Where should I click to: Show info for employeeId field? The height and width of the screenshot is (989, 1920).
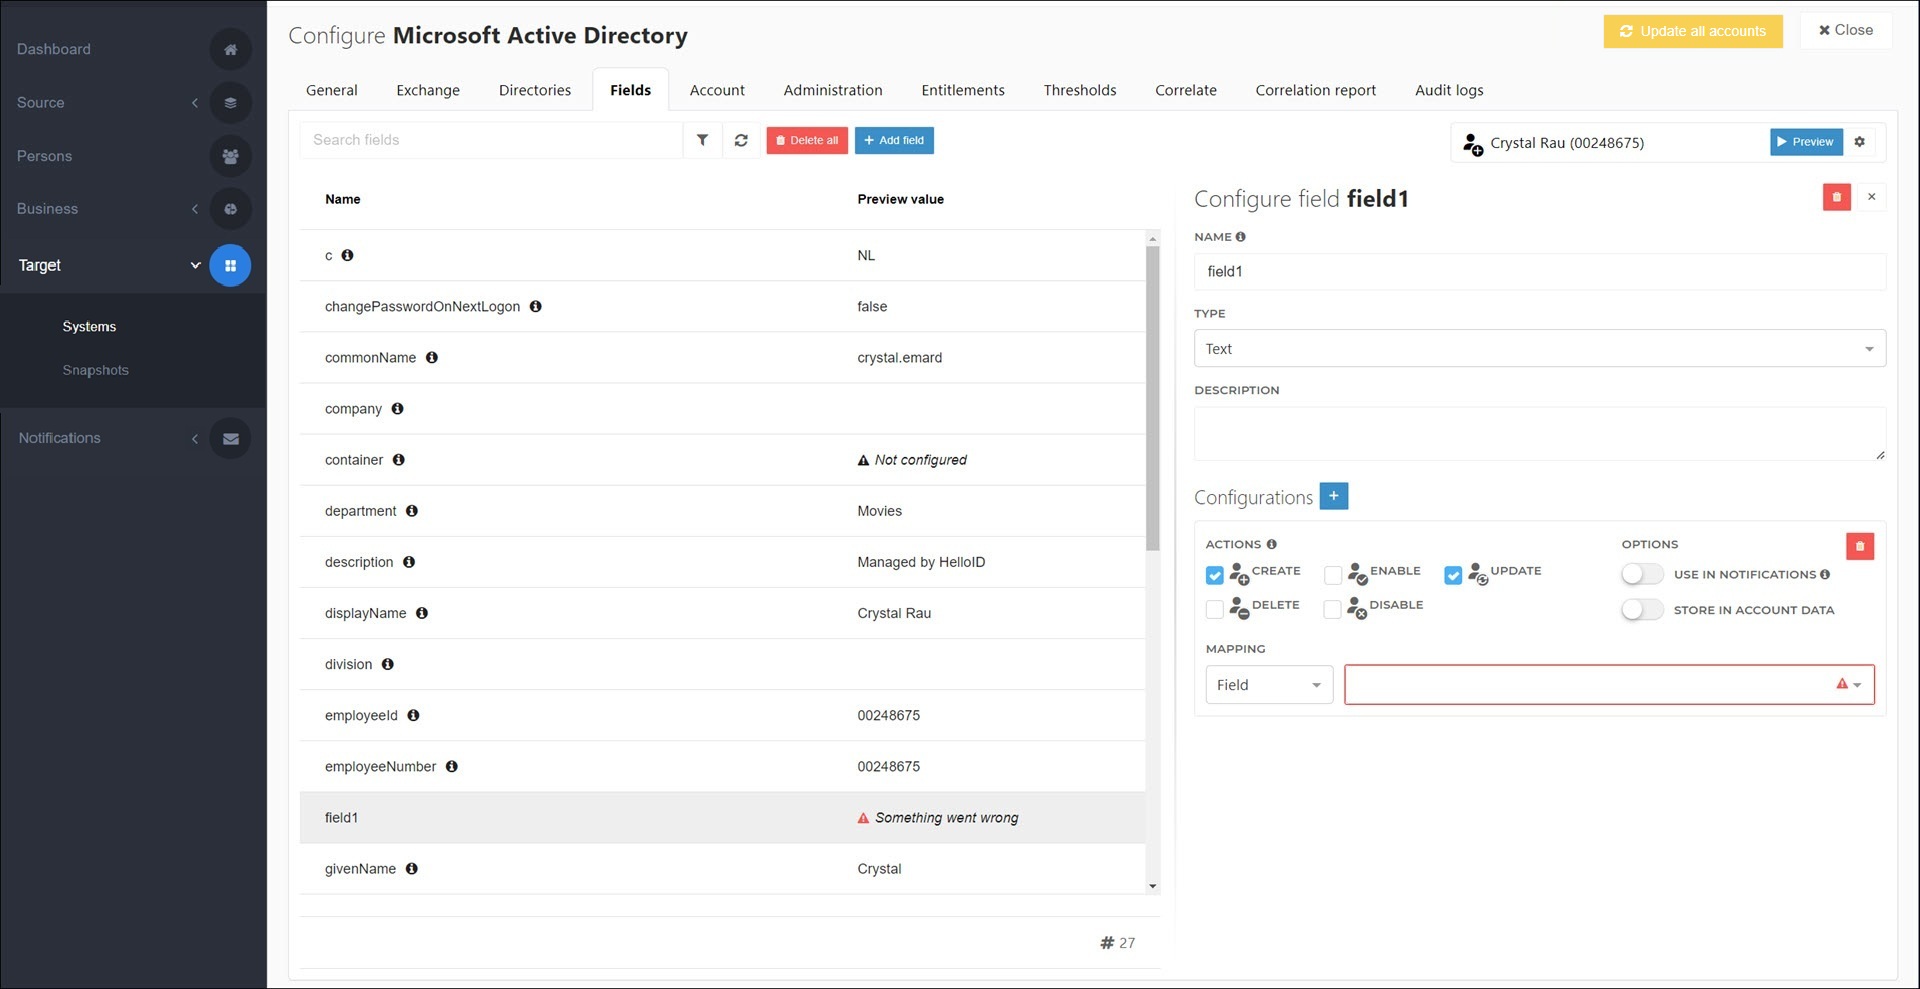coord(413,715)
